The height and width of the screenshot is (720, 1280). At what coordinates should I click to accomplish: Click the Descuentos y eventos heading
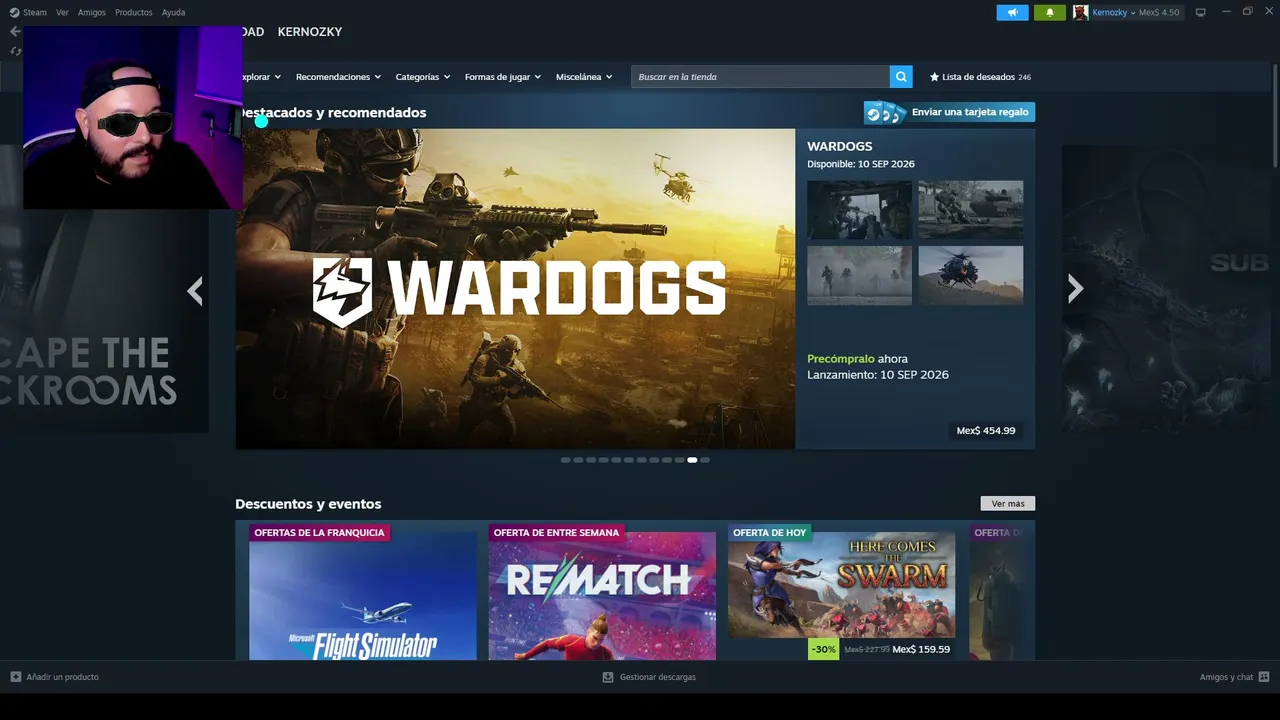click(308, 504)
